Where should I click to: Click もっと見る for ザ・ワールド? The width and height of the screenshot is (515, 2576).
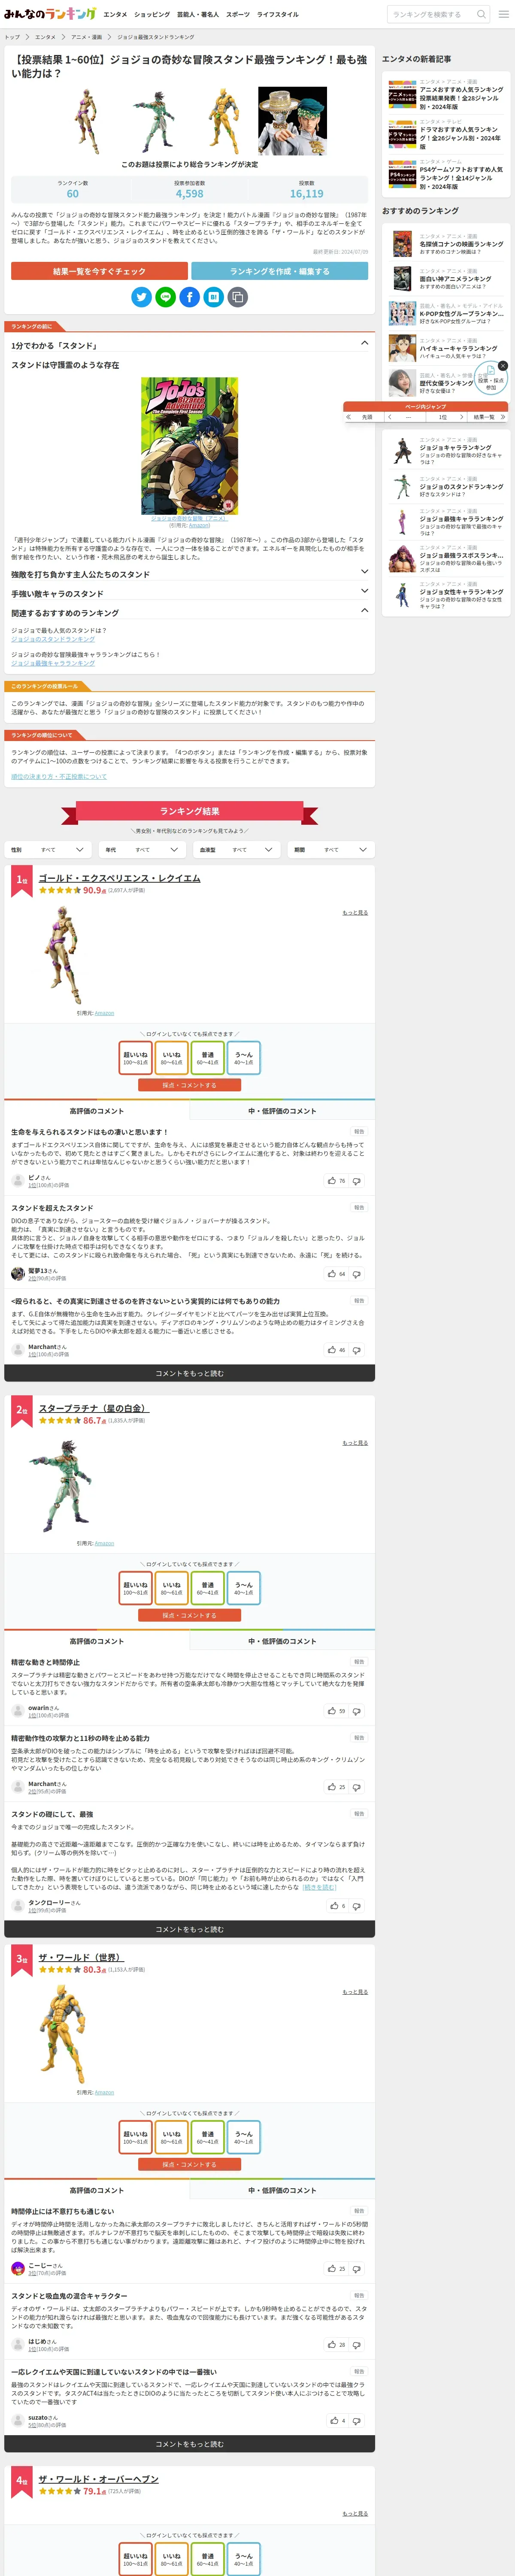pyautogui.click(x=355, y=1992)
